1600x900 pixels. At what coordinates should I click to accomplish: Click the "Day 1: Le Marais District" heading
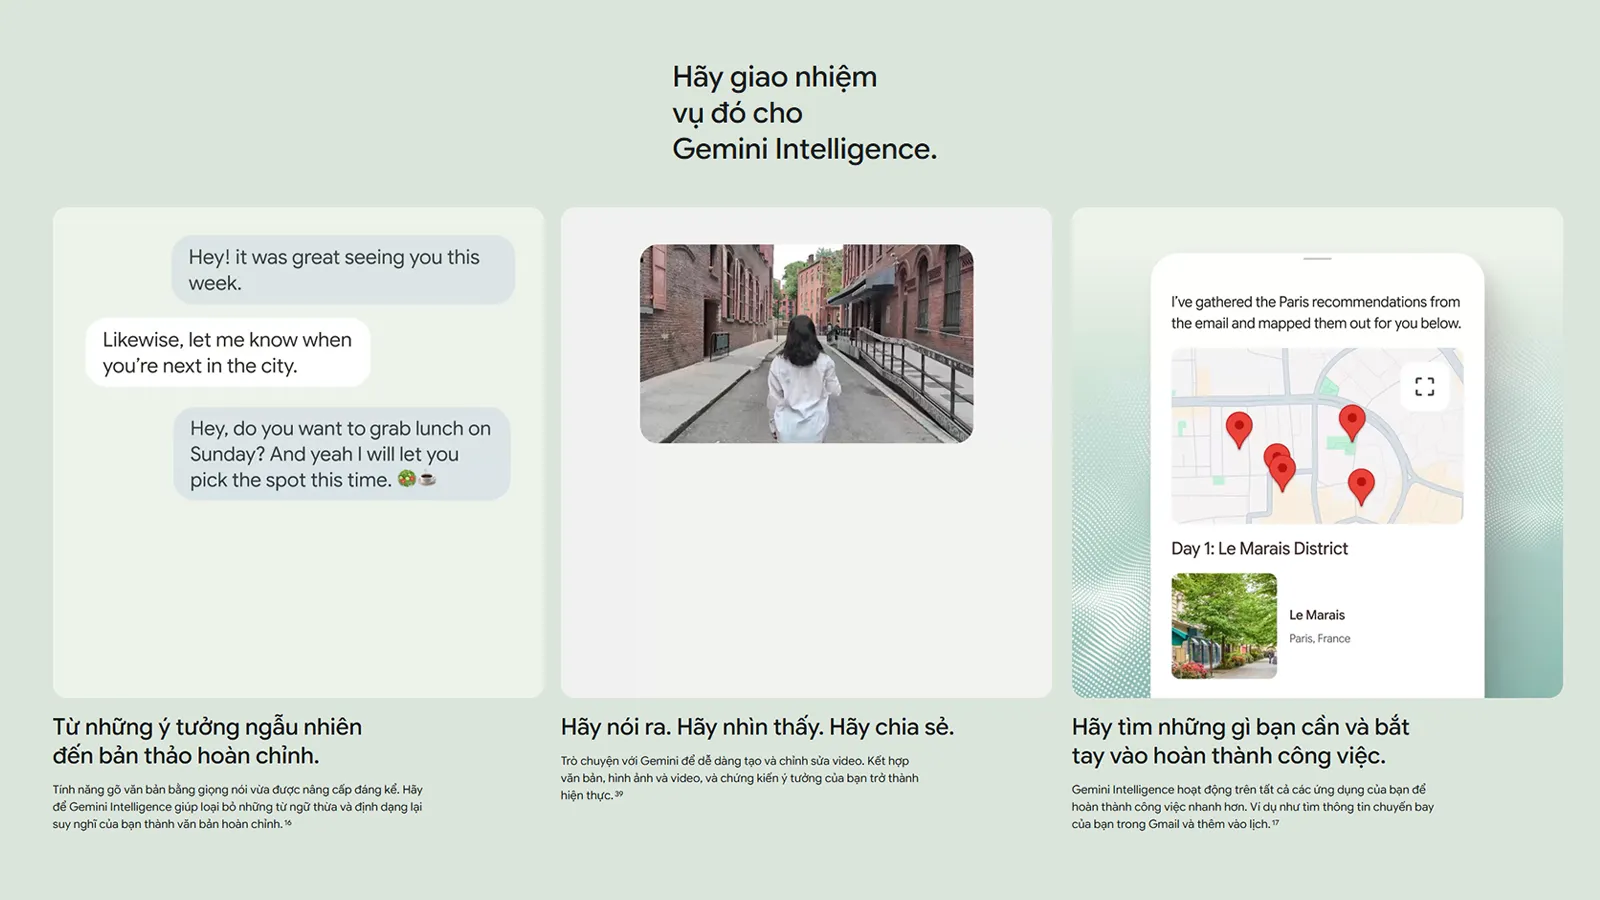pos(1259,548)
